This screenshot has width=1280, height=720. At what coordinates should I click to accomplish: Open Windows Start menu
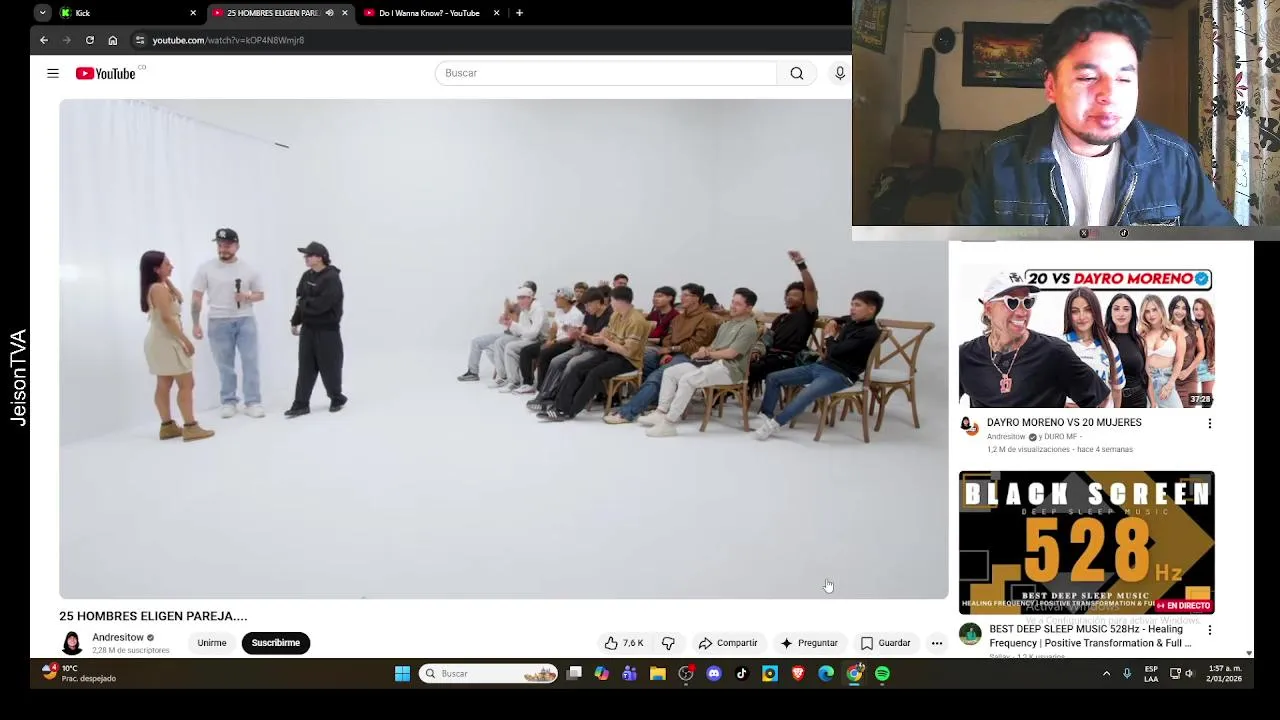point(402,674)
